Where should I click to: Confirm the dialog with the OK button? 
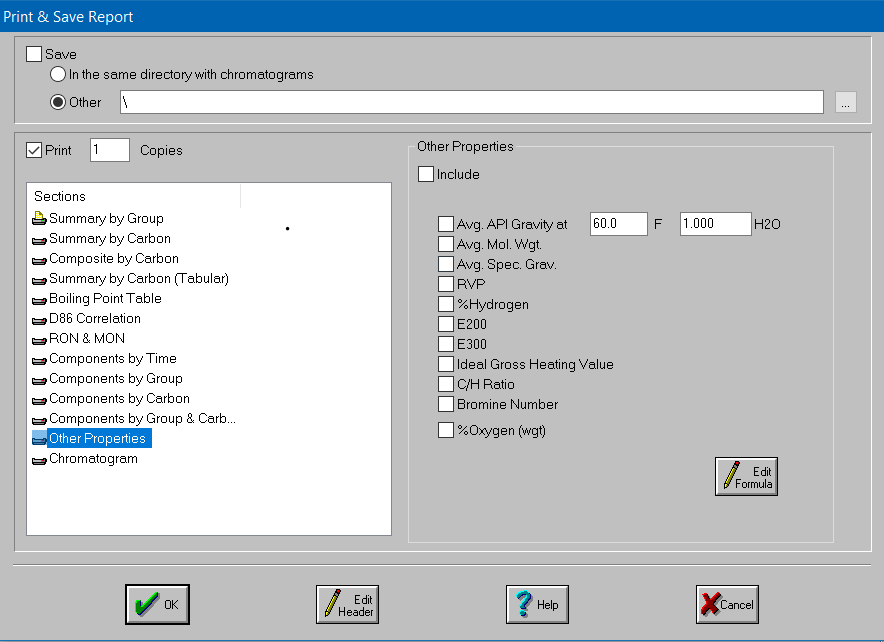[157, 604]
